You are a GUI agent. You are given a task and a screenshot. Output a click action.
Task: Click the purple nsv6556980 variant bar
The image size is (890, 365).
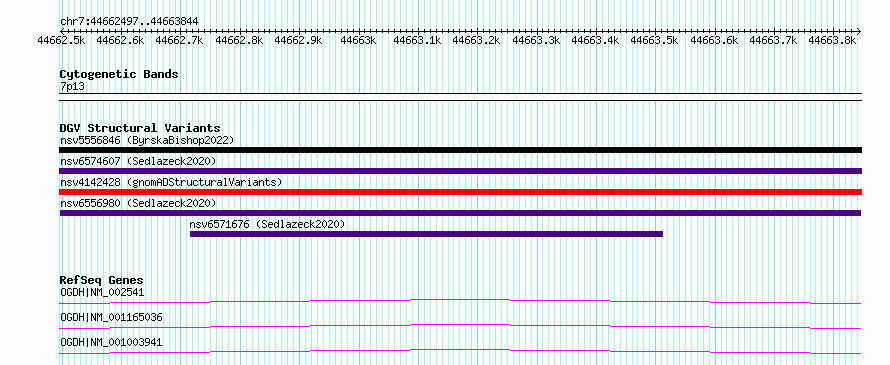pyautogui.click(x=460, y=213)
